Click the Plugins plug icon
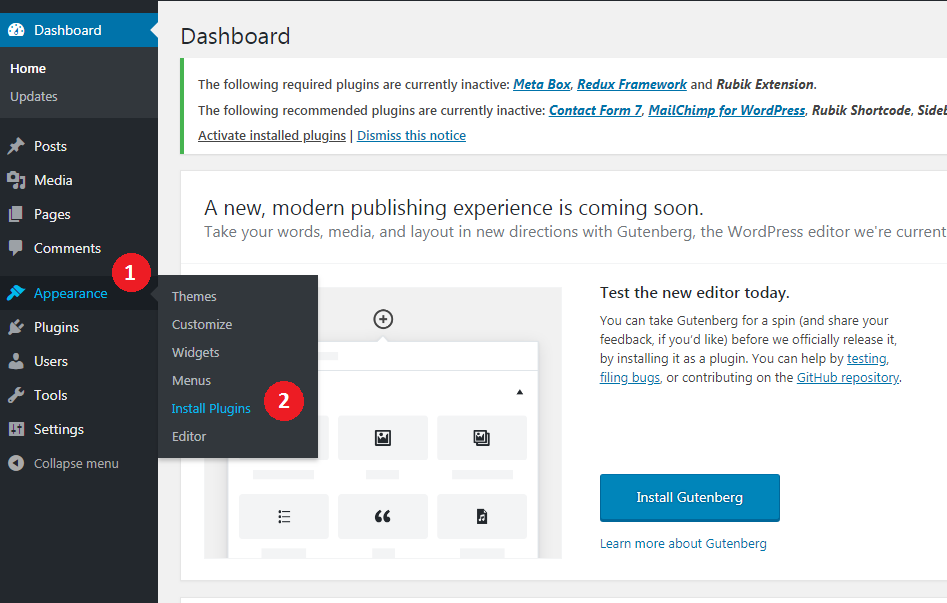The height and width of the screenshot is (603, 947). point(16,327)
